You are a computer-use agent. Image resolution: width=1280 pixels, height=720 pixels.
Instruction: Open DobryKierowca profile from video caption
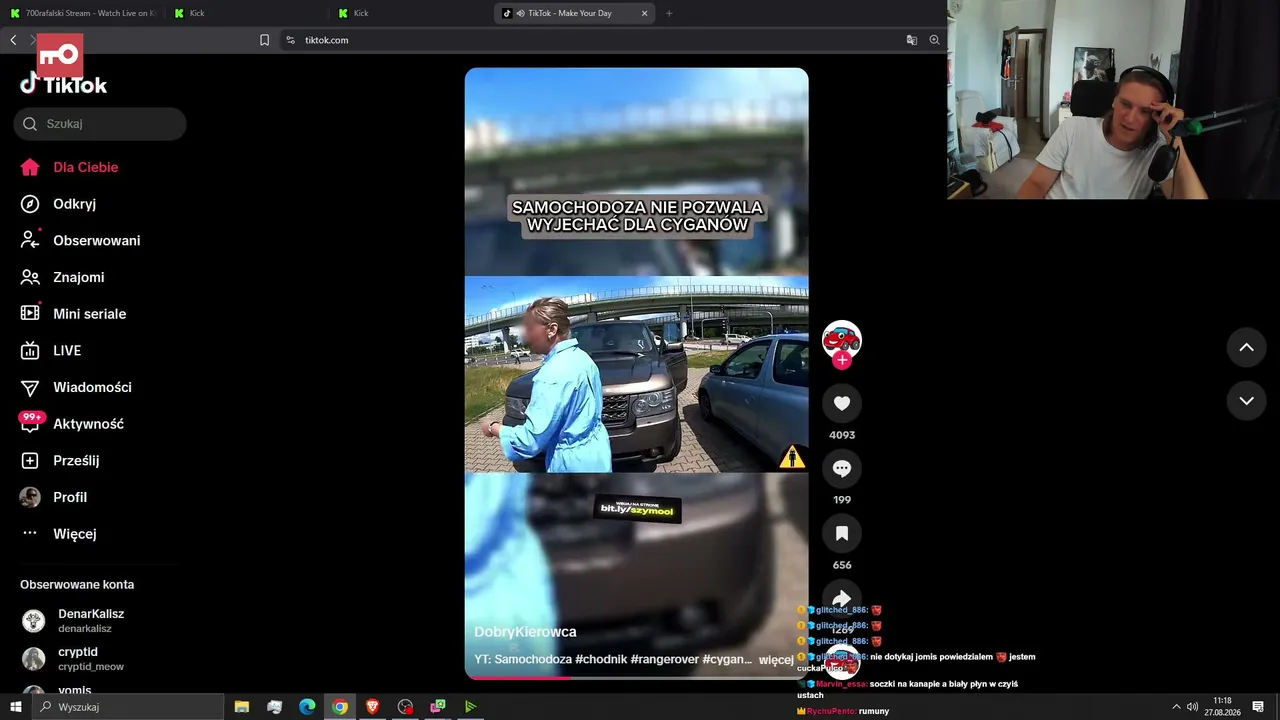(525, 632)
